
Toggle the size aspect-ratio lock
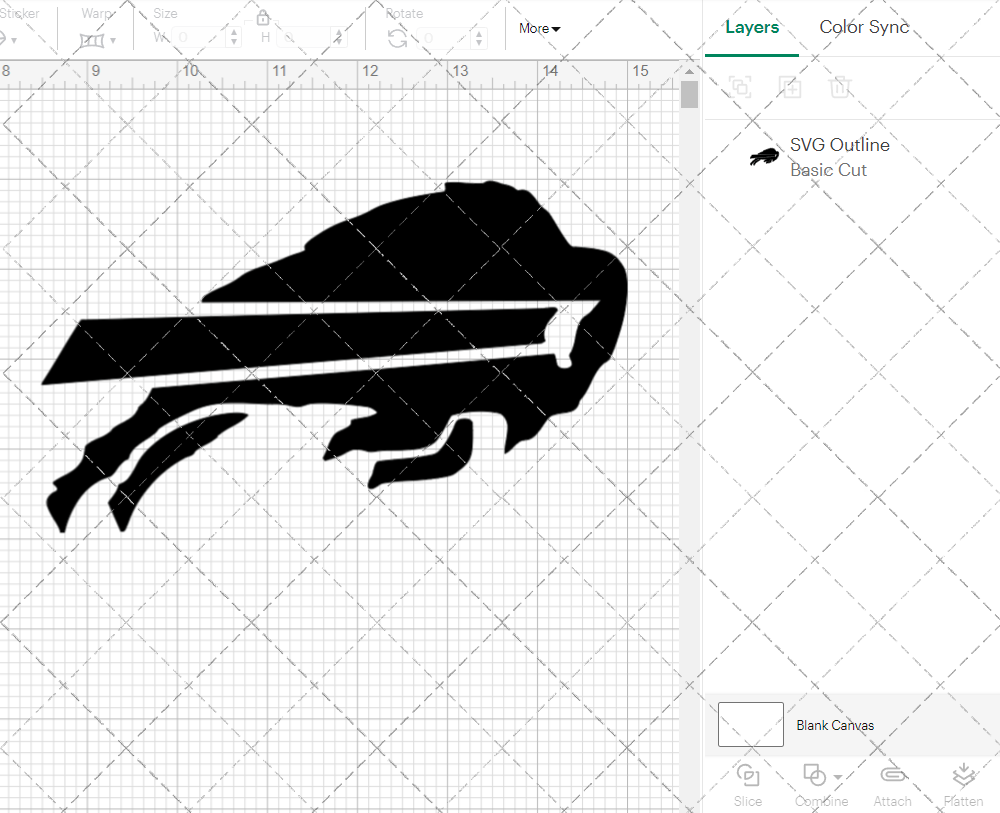263,17
